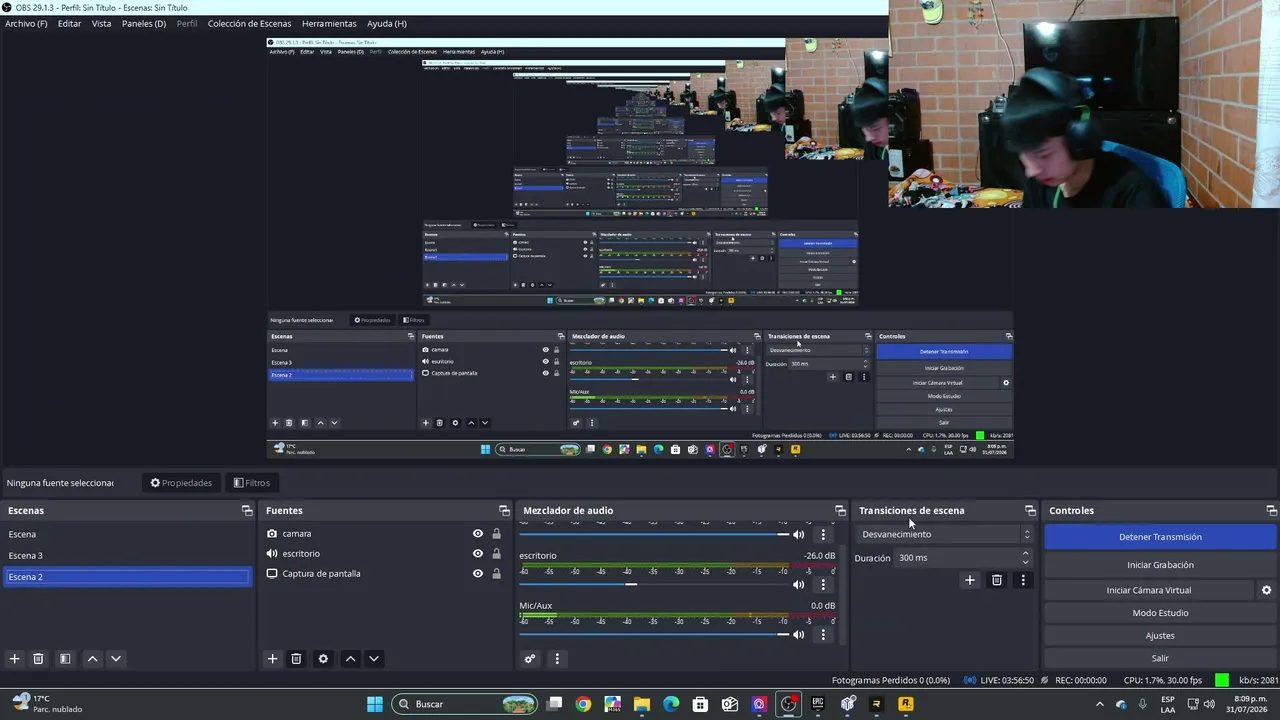Viewport: 1280px width, 720px height.
Task: Open Google Chrome from the taskbar
Action: tap(583, 704)
